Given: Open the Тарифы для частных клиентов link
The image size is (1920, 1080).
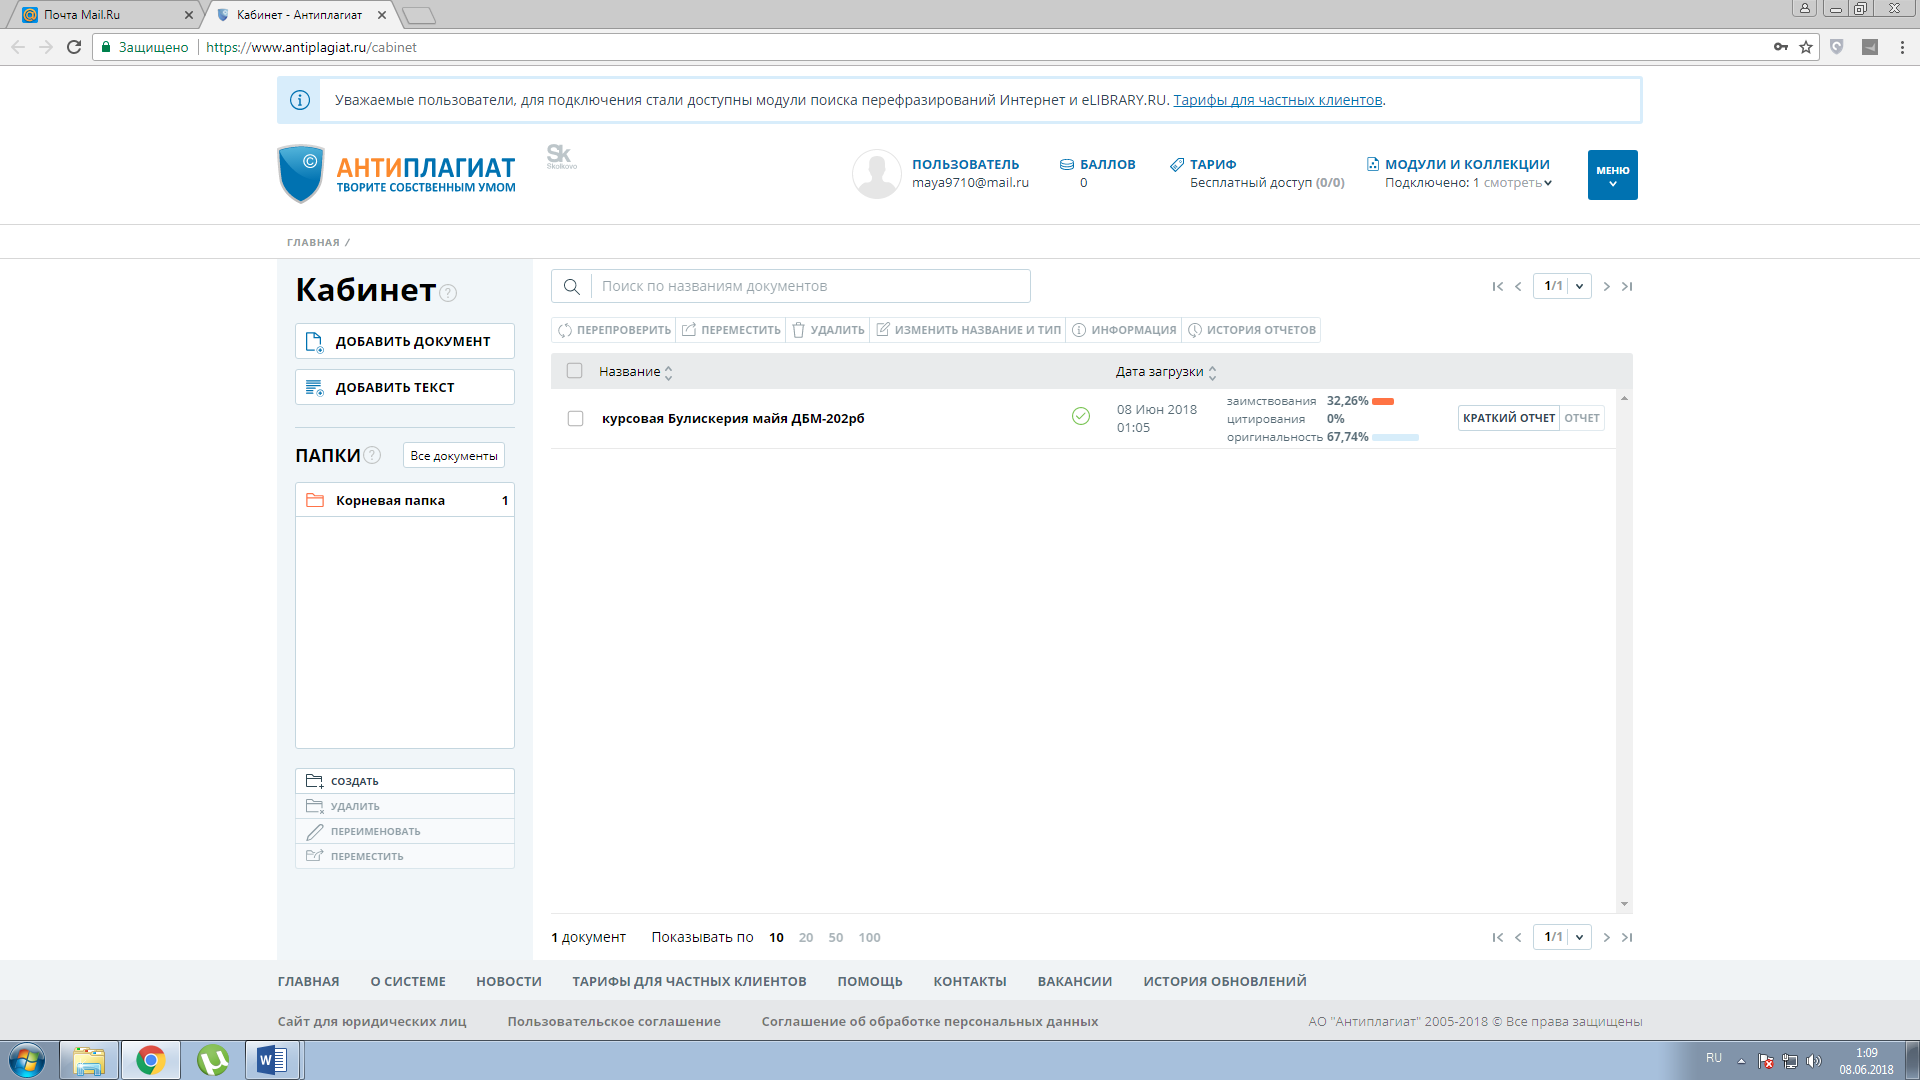Looking at the screenshot, I should [x=1277, y=100].
